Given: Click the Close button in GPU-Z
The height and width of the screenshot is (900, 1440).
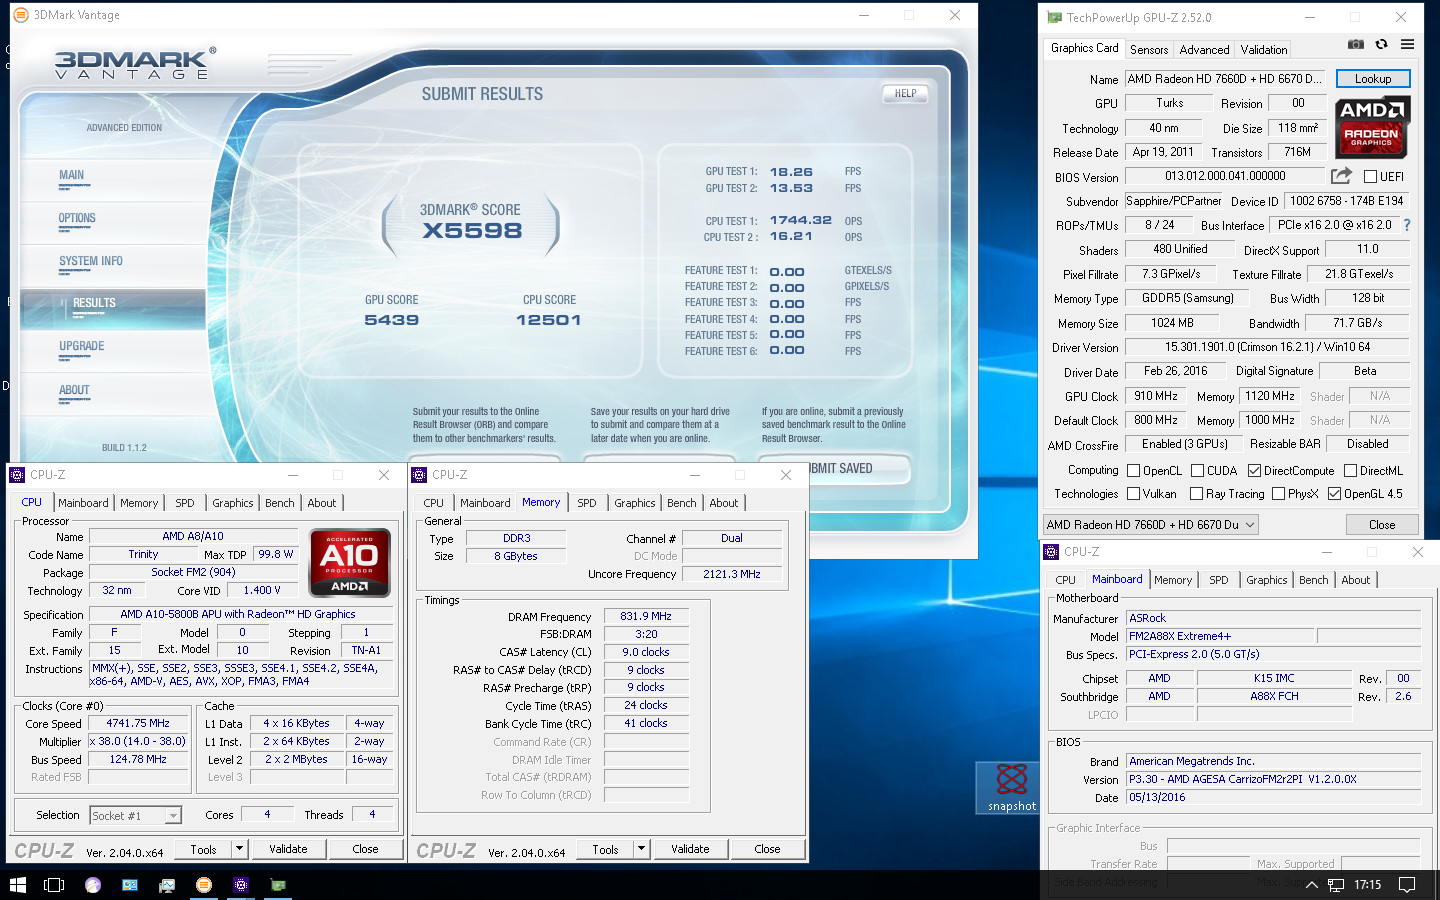Looking at the screenshot, I should point(1382,525).
